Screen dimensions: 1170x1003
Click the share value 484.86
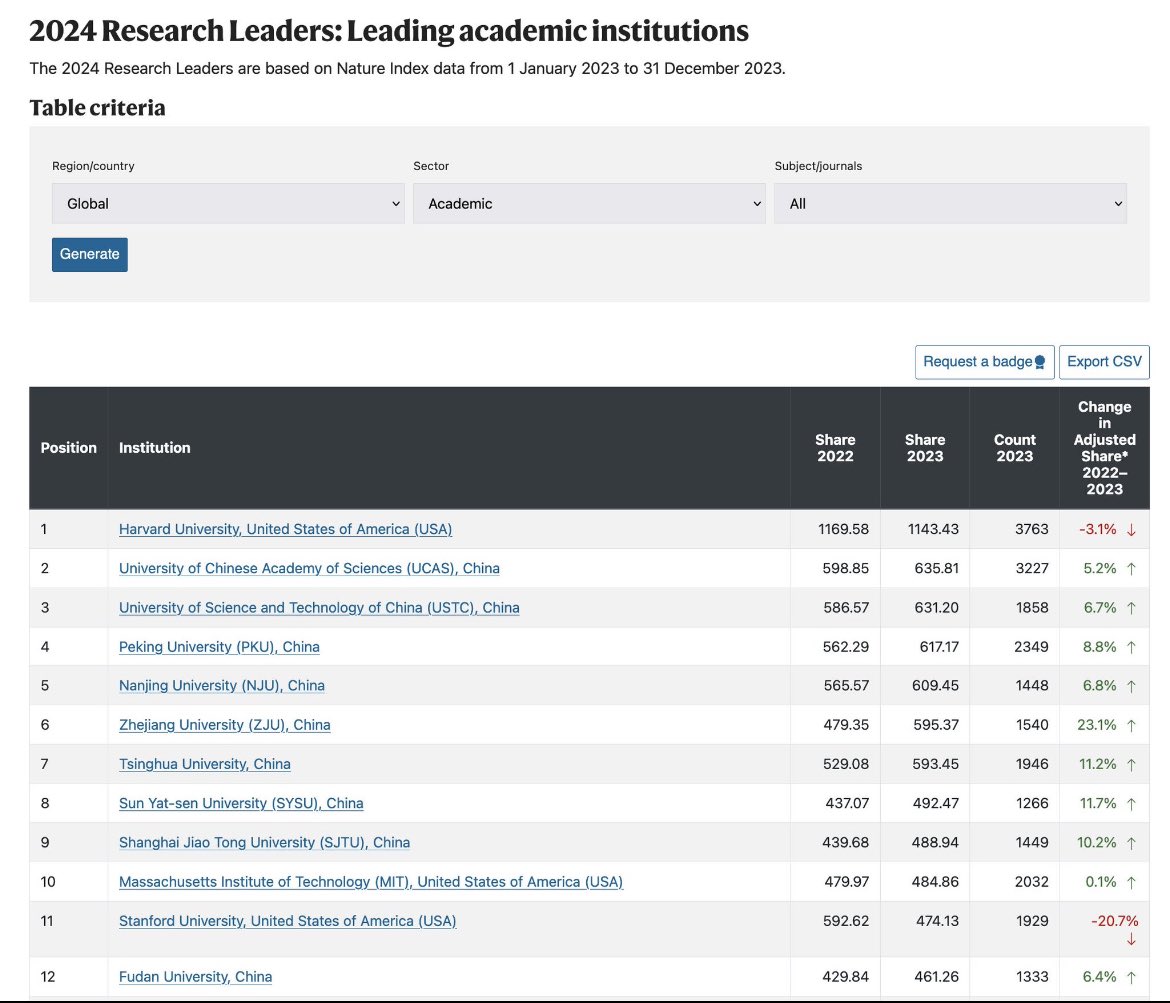[x=935, y=882]
